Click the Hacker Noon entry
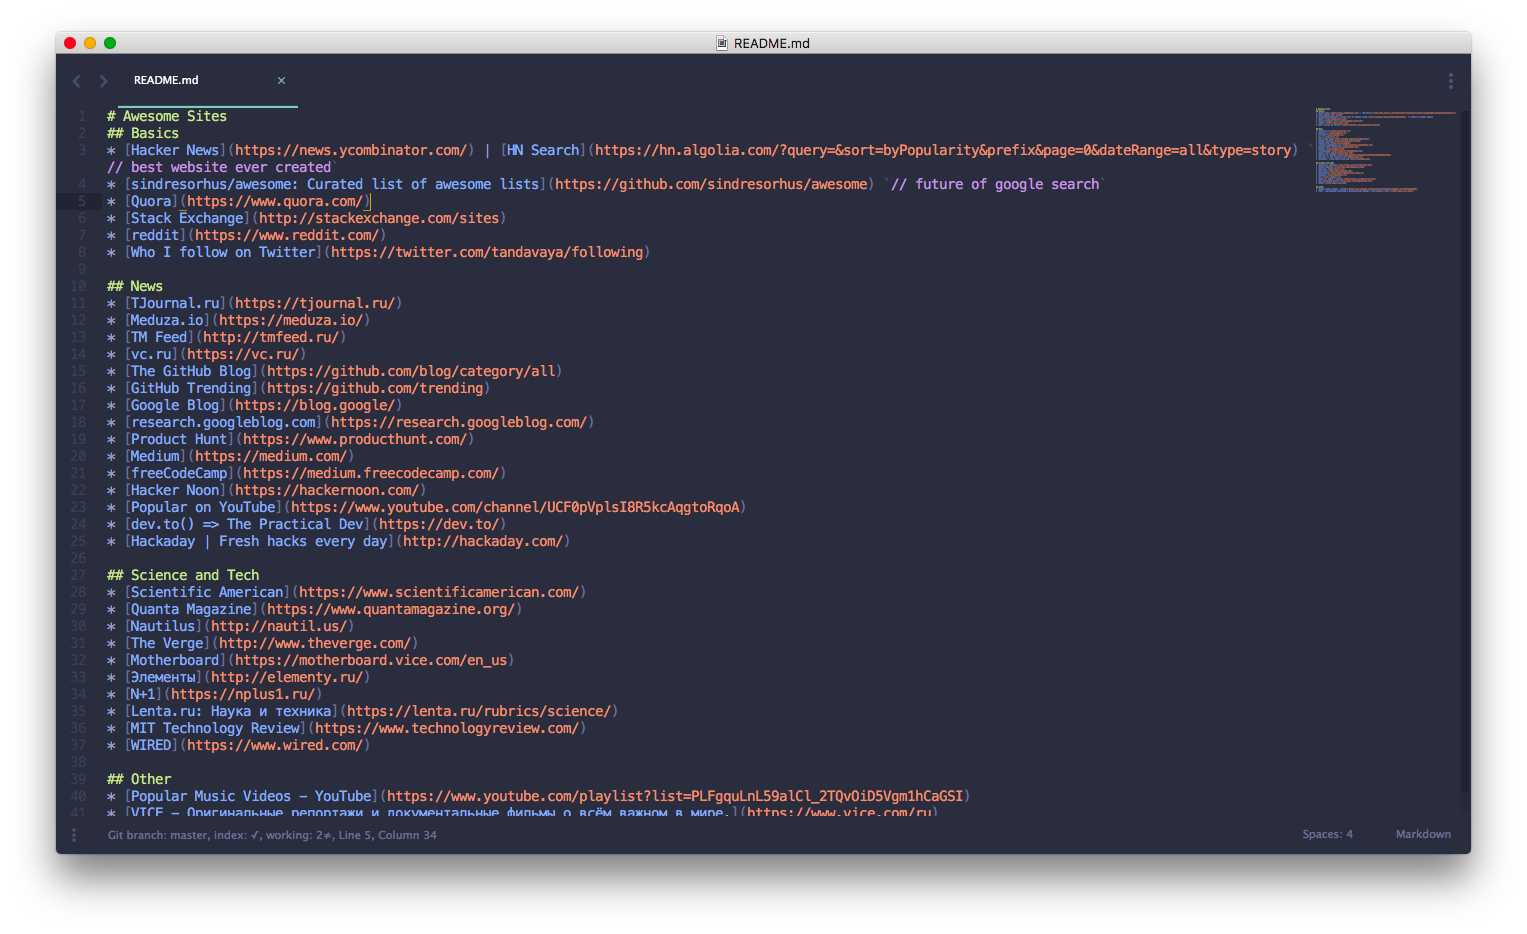The width and height of the screenshot is (1527, 934). 266,490
